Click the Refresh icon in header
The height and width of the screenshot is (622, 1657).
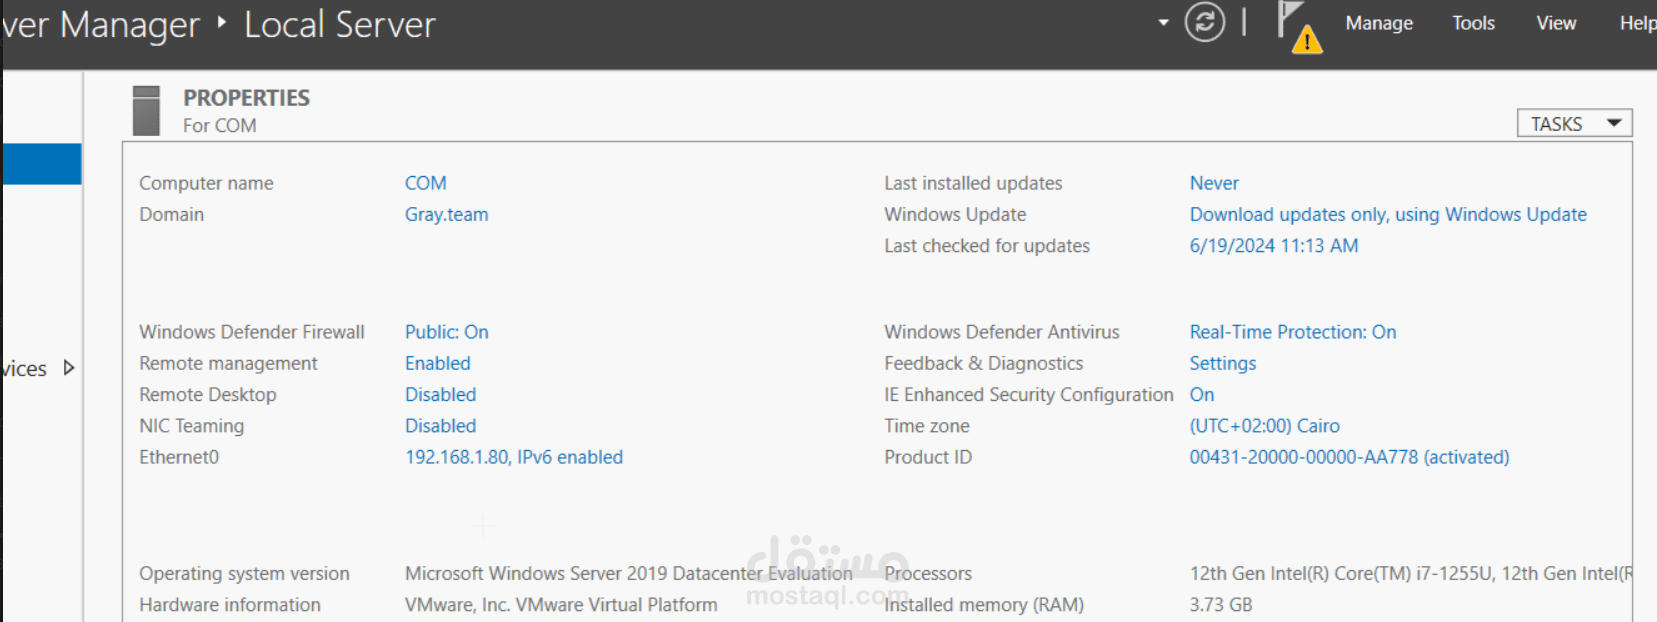[1205, 22]
